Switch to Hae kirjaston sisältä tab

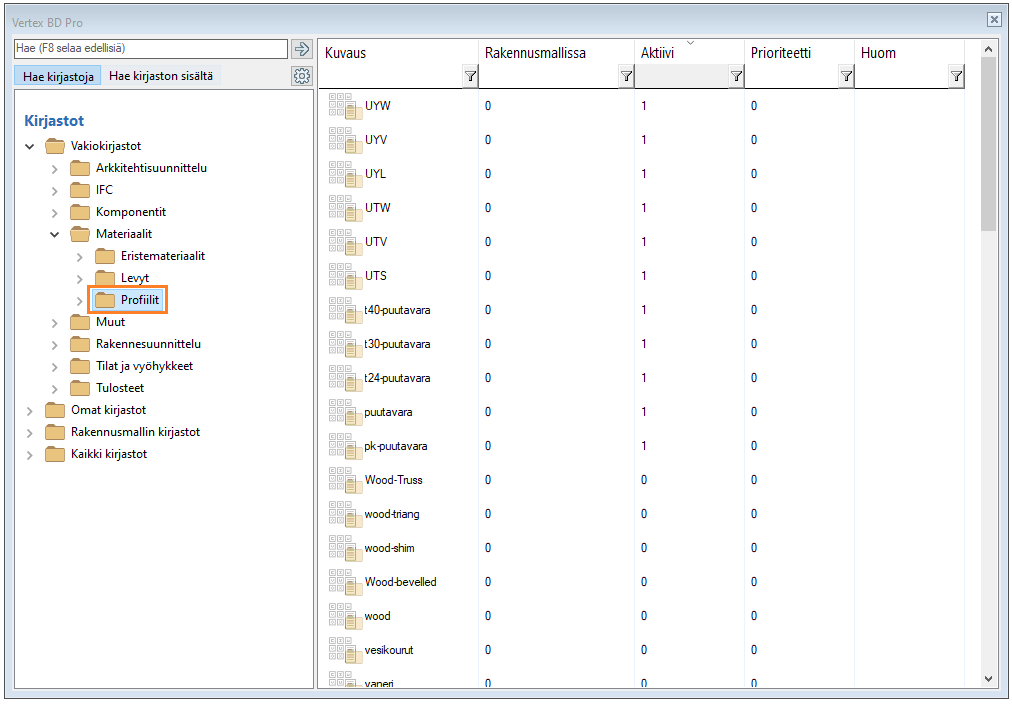(160, 76)
